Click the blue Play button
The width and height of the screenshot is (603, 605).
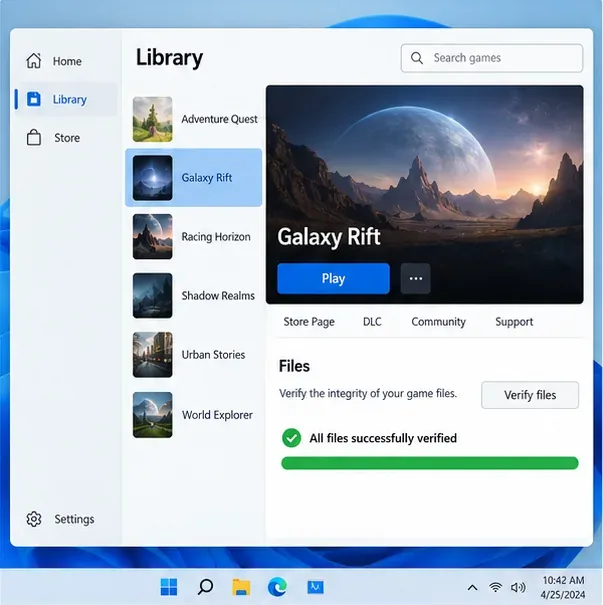tap(333, 279)
